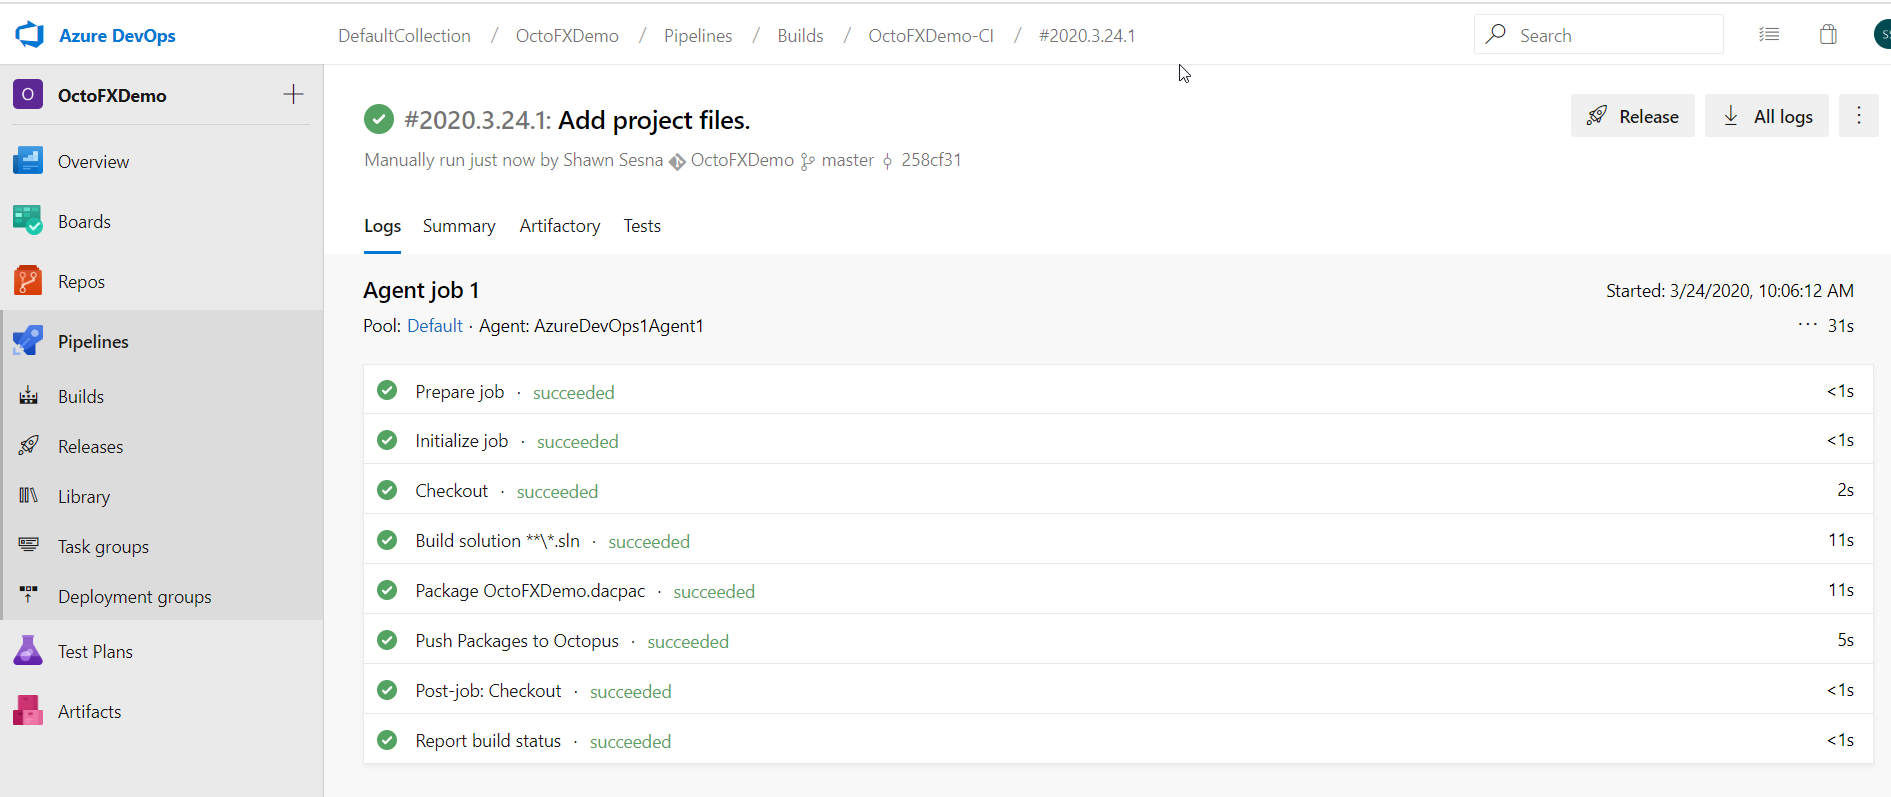Switch to the Summary tab

(x=458, y=226)
